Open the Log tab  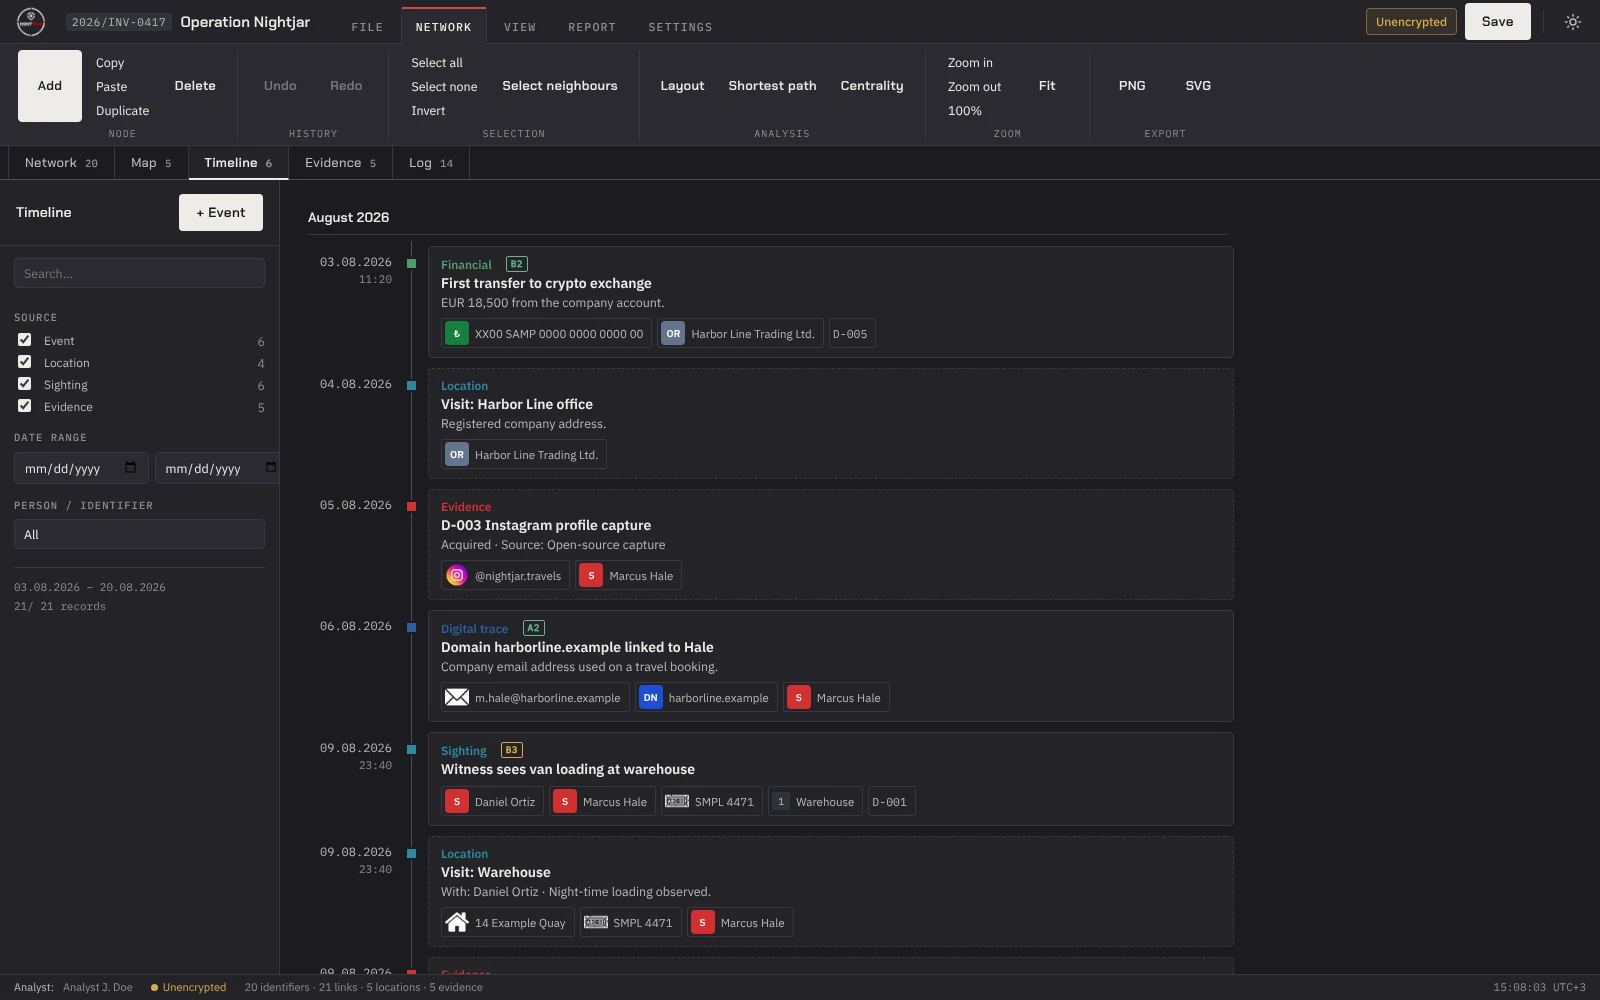click(431, 163)
